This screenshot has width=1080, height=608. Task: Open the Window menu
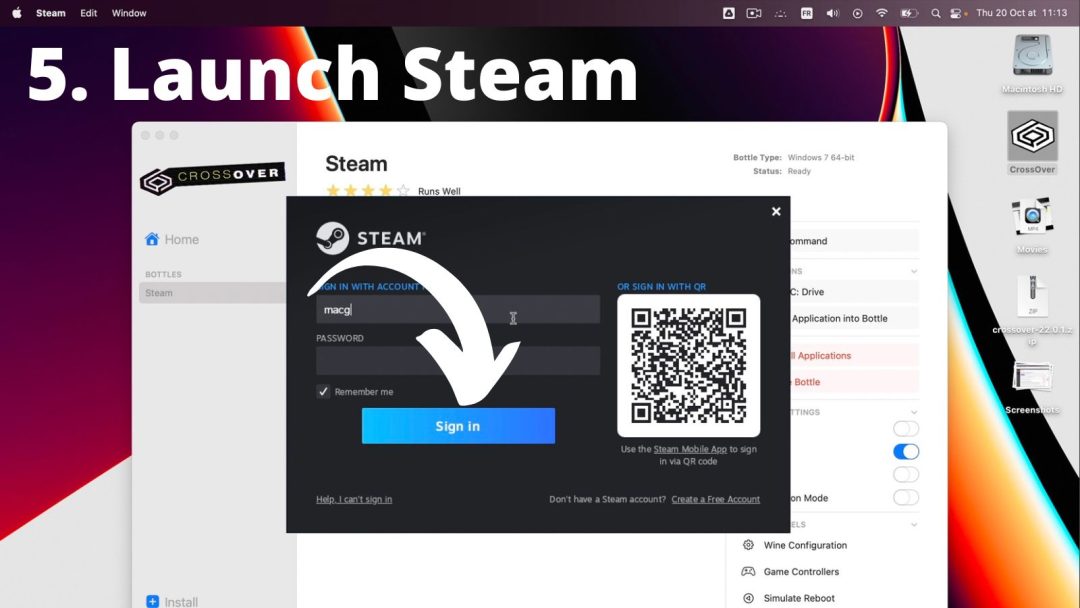tap(129, 12)
